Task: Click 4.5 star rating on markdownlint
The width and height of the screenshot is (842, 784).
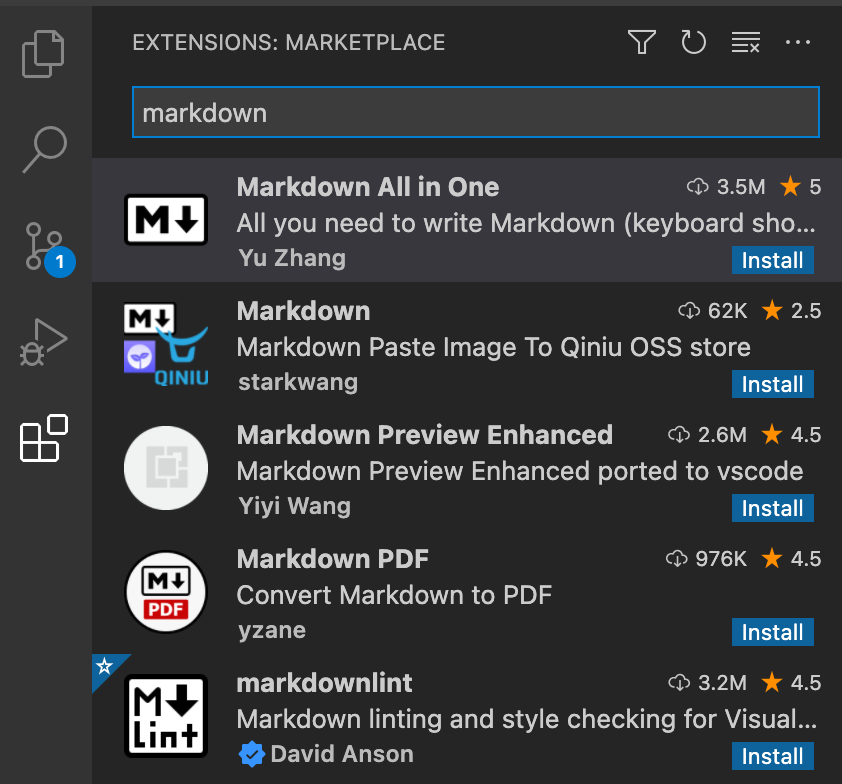Action: click(791, 683)
